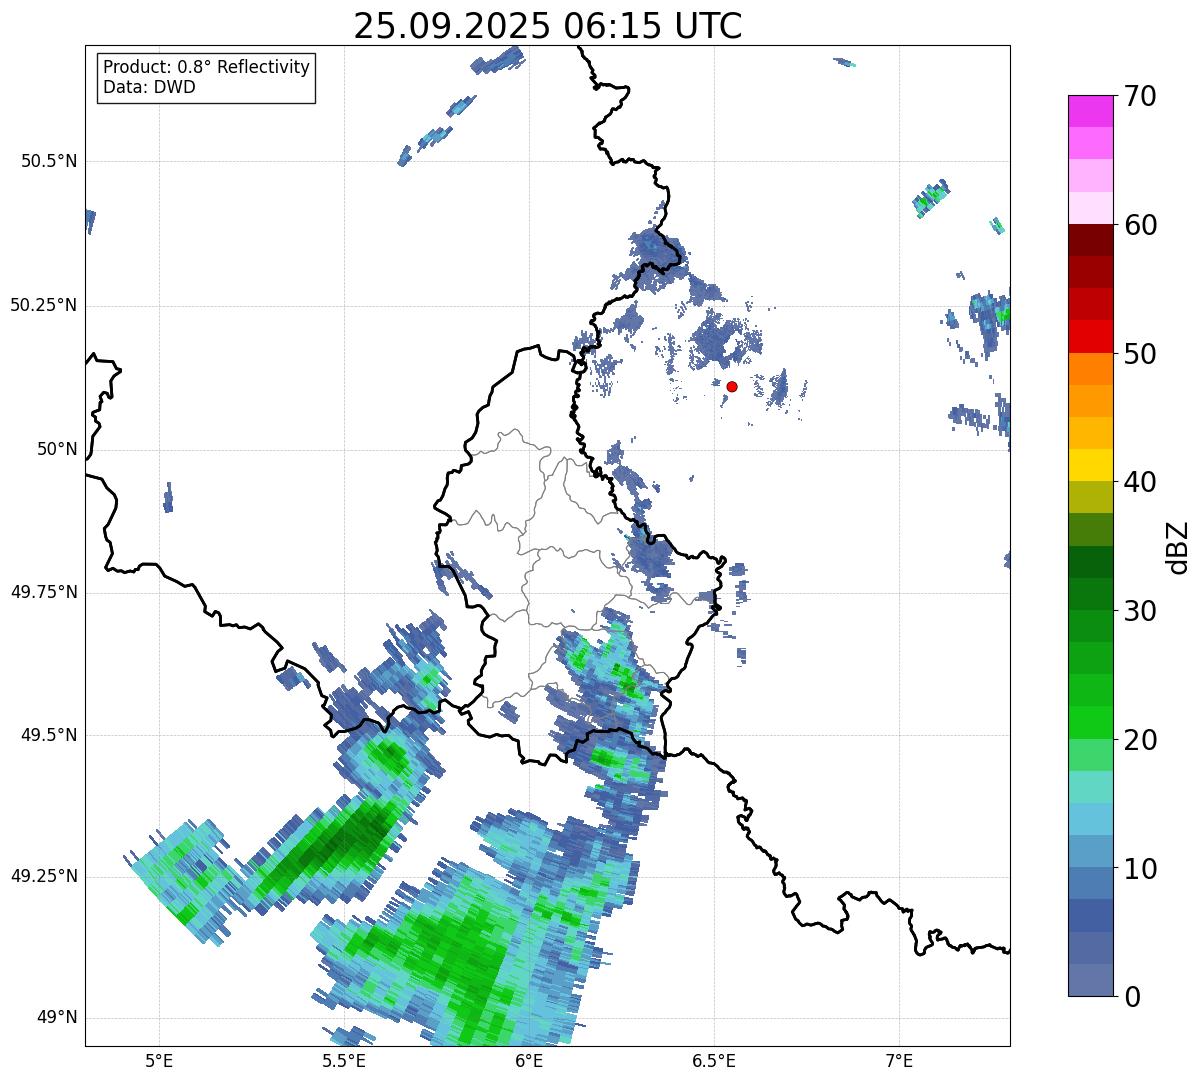This screenshot has width=1202, height=1081.
Task: Click the 'Data: DWD' text
Action: point(150,87)
